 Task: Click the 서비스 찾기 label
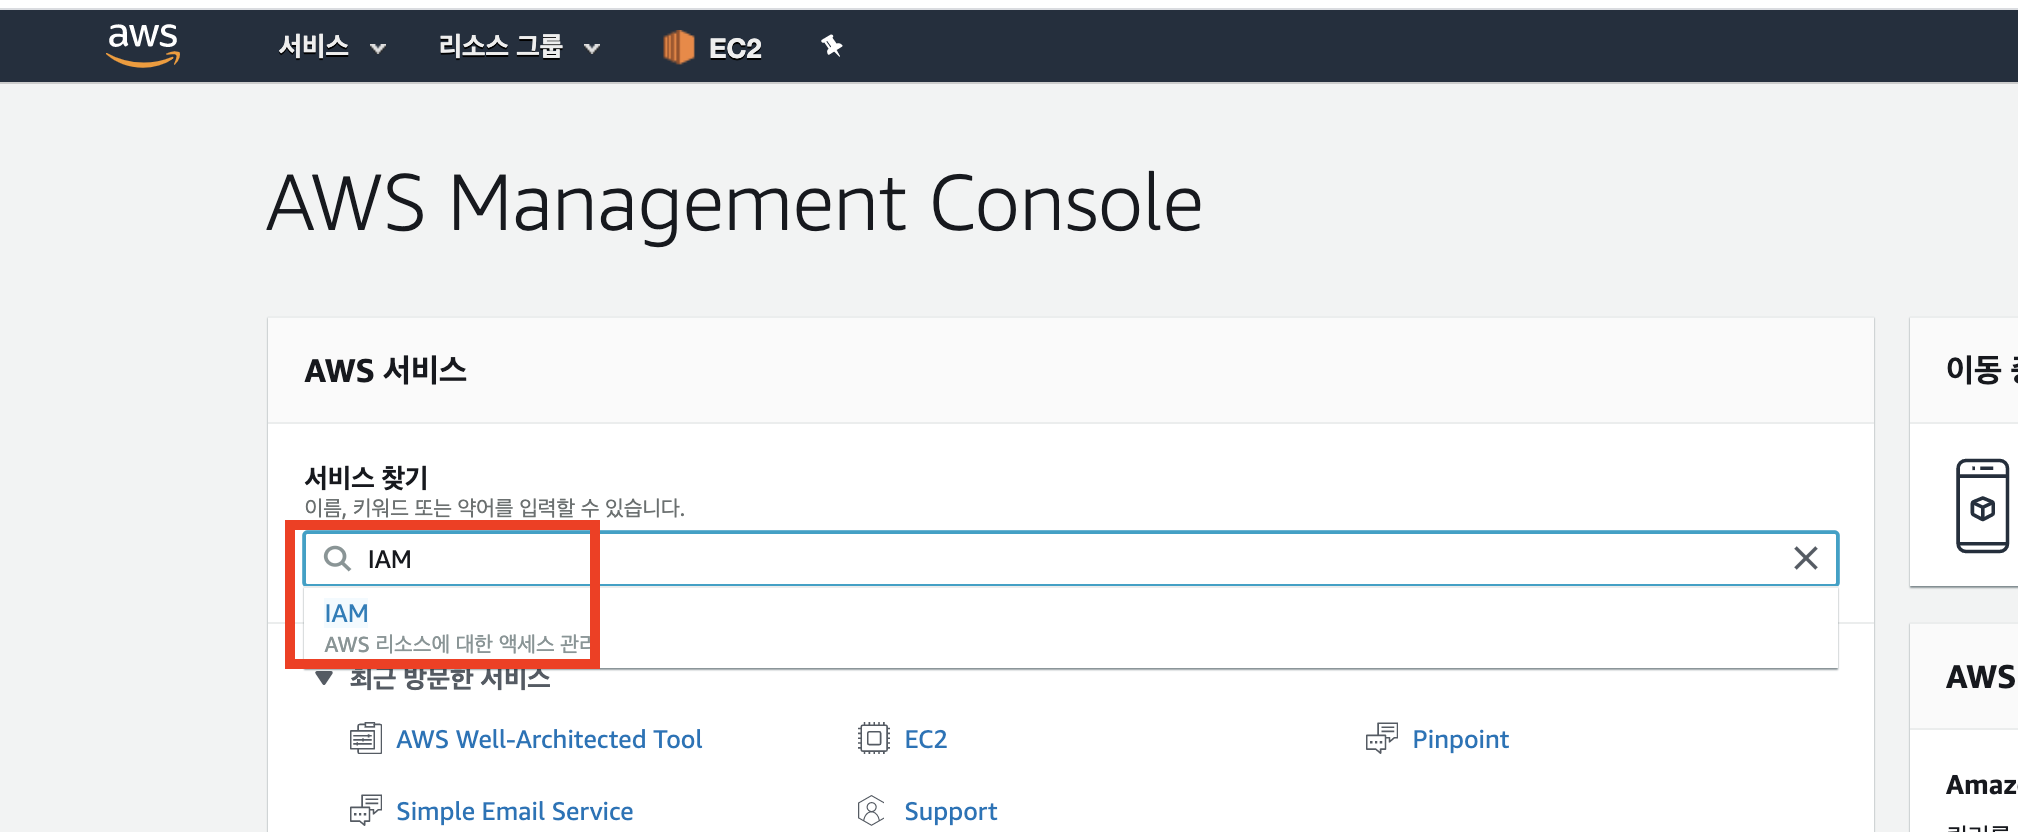point(366,477)
